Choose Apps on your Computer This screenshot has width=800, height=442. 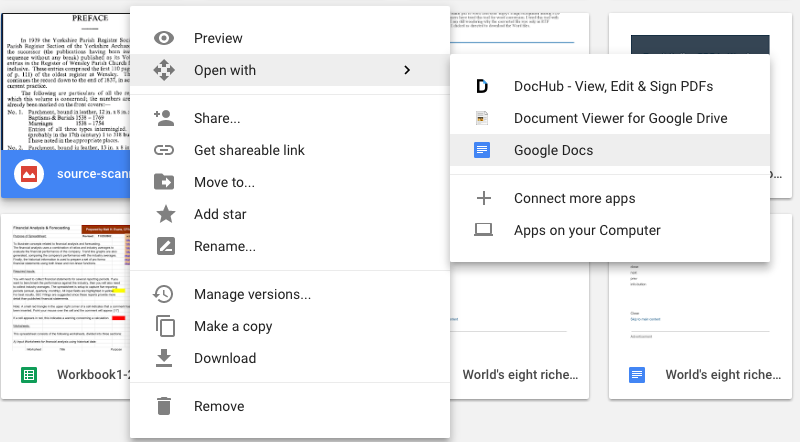pyautogui.click(x=587, y=230)
